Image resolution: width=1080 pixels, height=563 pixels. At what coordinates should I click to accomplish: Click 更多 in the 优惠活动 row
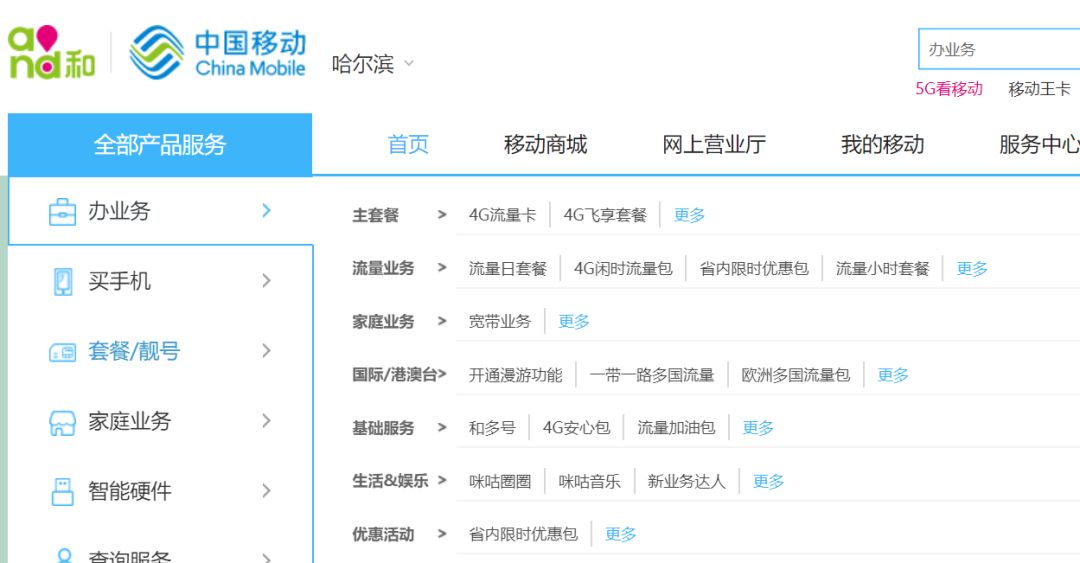621,535
